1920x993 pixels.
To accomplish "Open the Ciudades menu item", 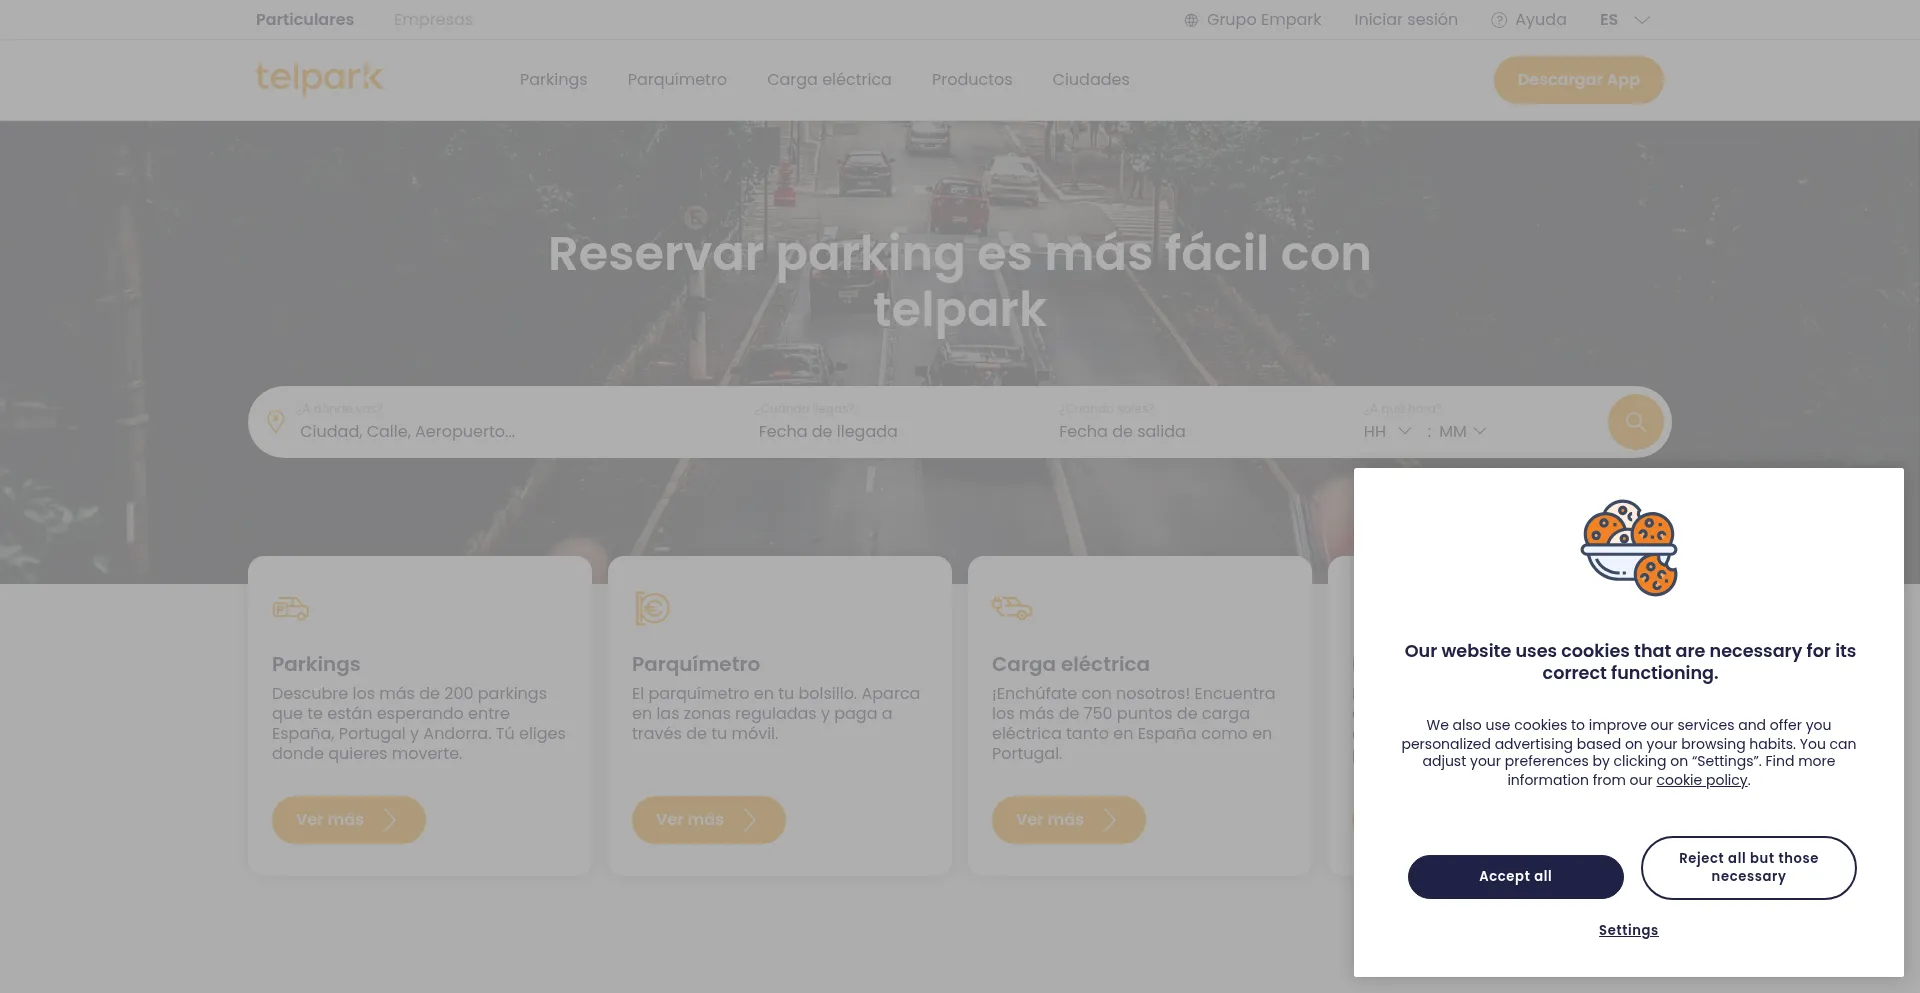I will (x=1090, y=80).
